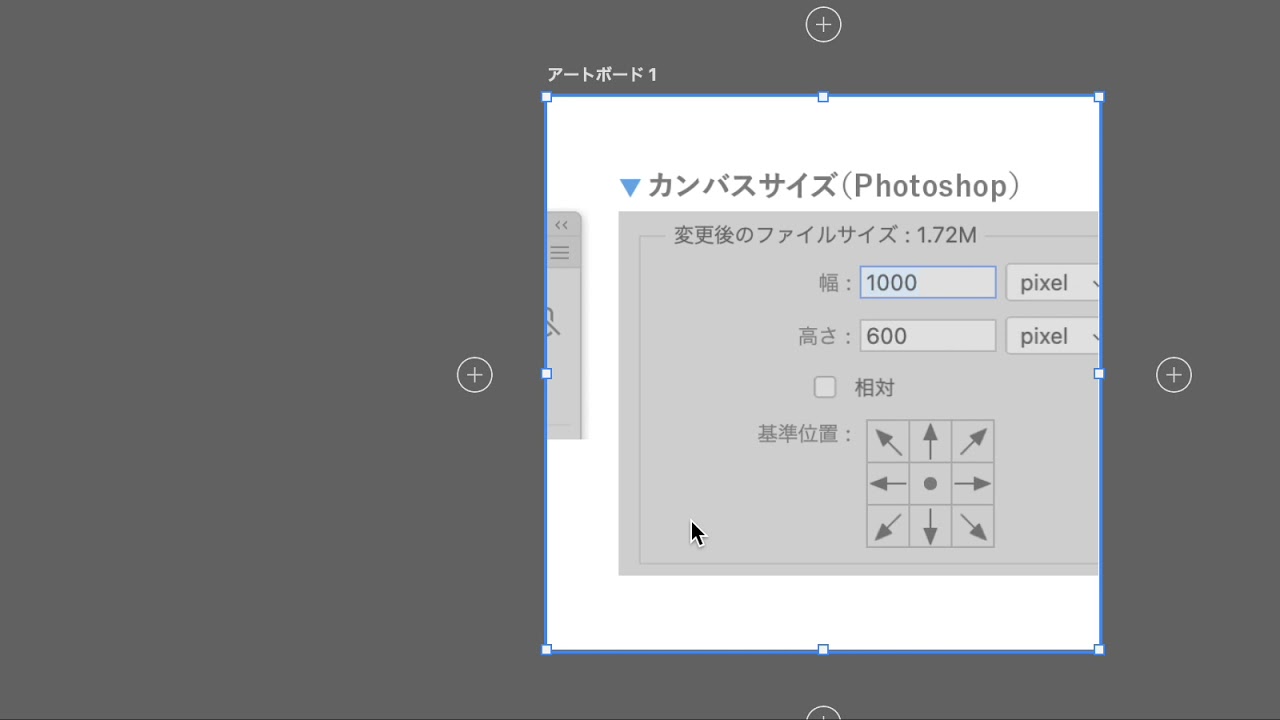Select the left arrow in the 基準位置 grid
Image resolution: width=1280 pixels, height=720 pixels.
[x=888, y=484]
